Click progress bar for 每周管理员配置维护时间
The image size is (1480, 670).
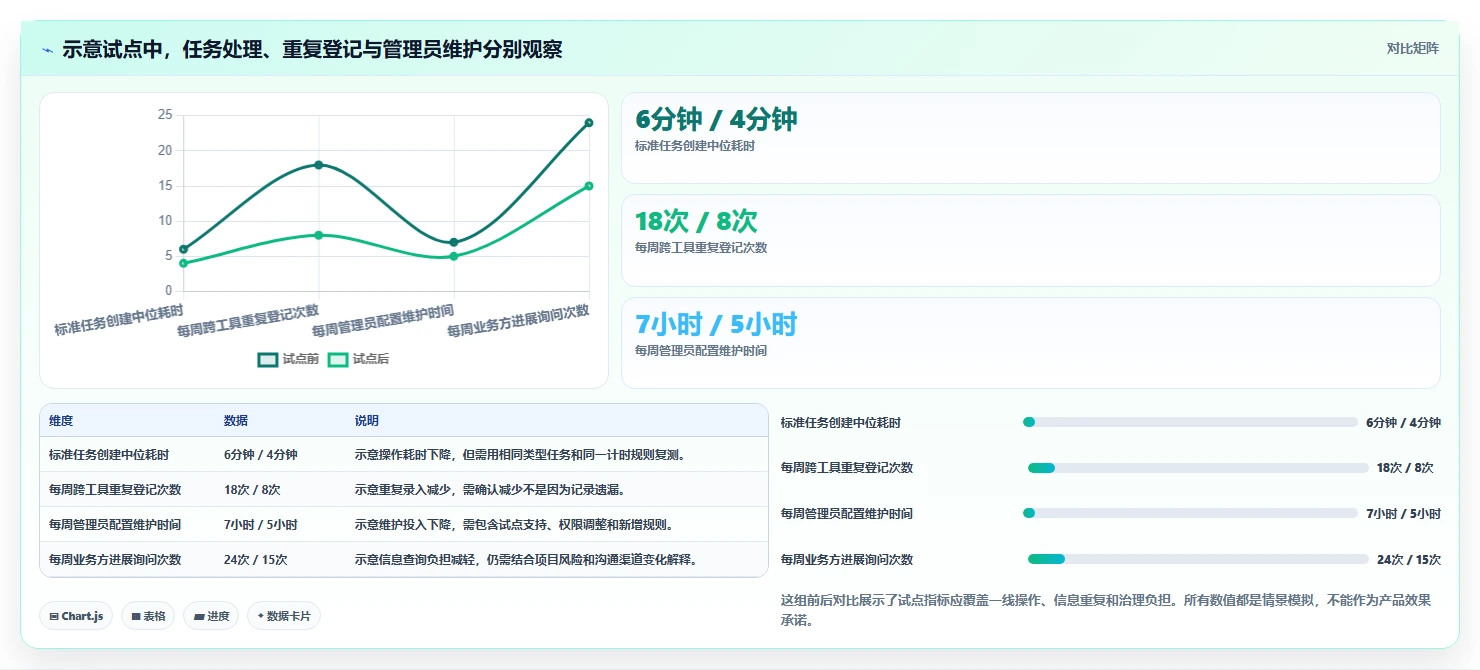1190,513
